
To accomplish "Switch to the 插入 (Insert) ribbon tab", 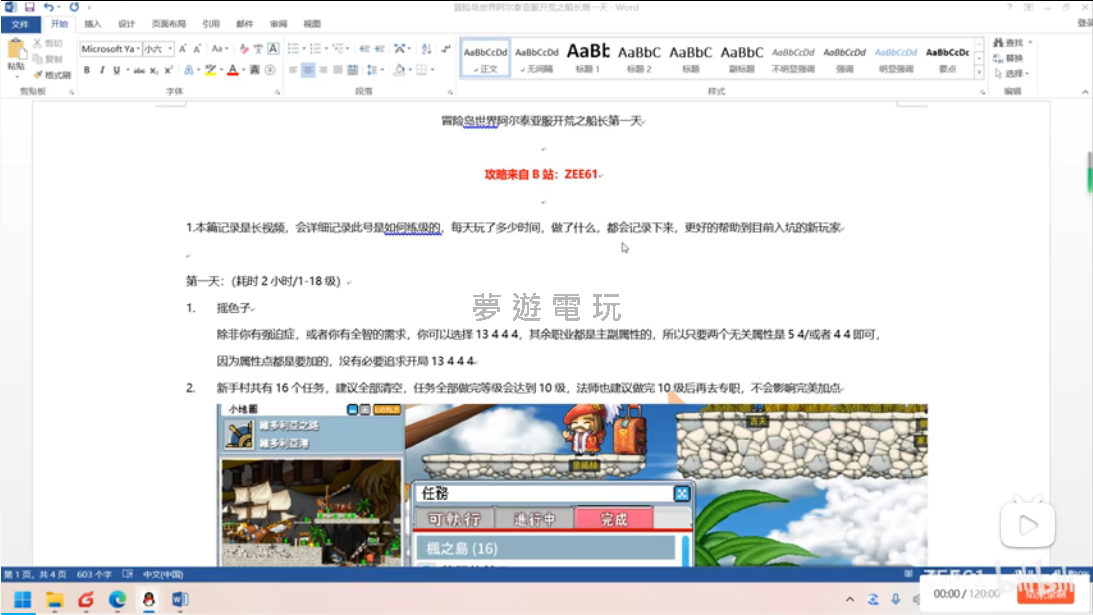I will [x=92, y=23].
